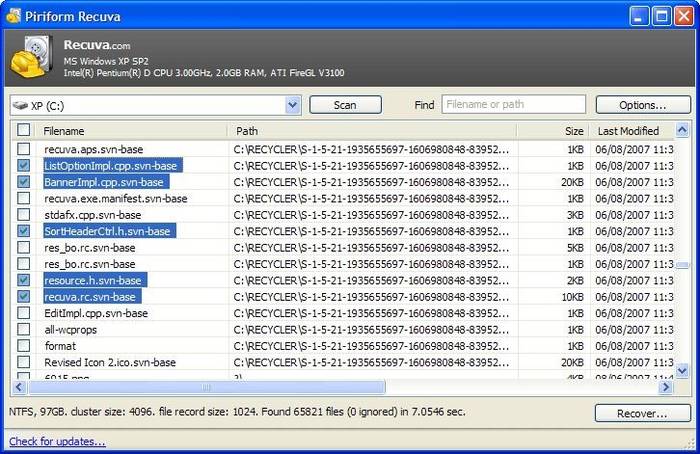Image resolution: width=700 pixels, height=454 pixels.
Task: Click the left arrow of horizontal scrollbar
Action: click(18, 386)
